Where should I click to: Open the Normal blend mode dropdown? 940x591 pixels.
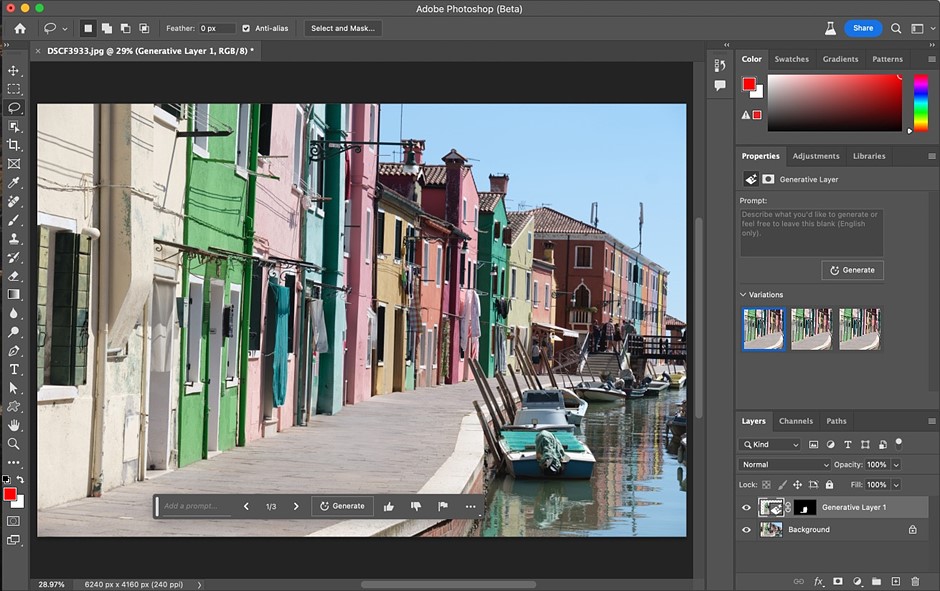point(783,464)
